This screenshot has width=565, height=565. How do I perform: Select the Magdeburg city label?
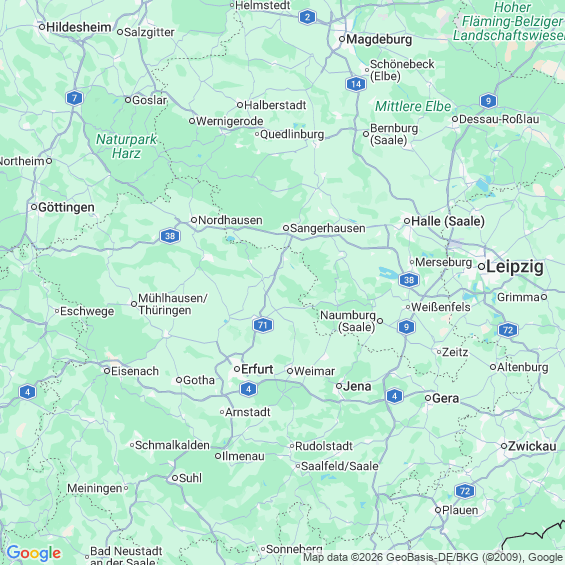coord(379,39)
